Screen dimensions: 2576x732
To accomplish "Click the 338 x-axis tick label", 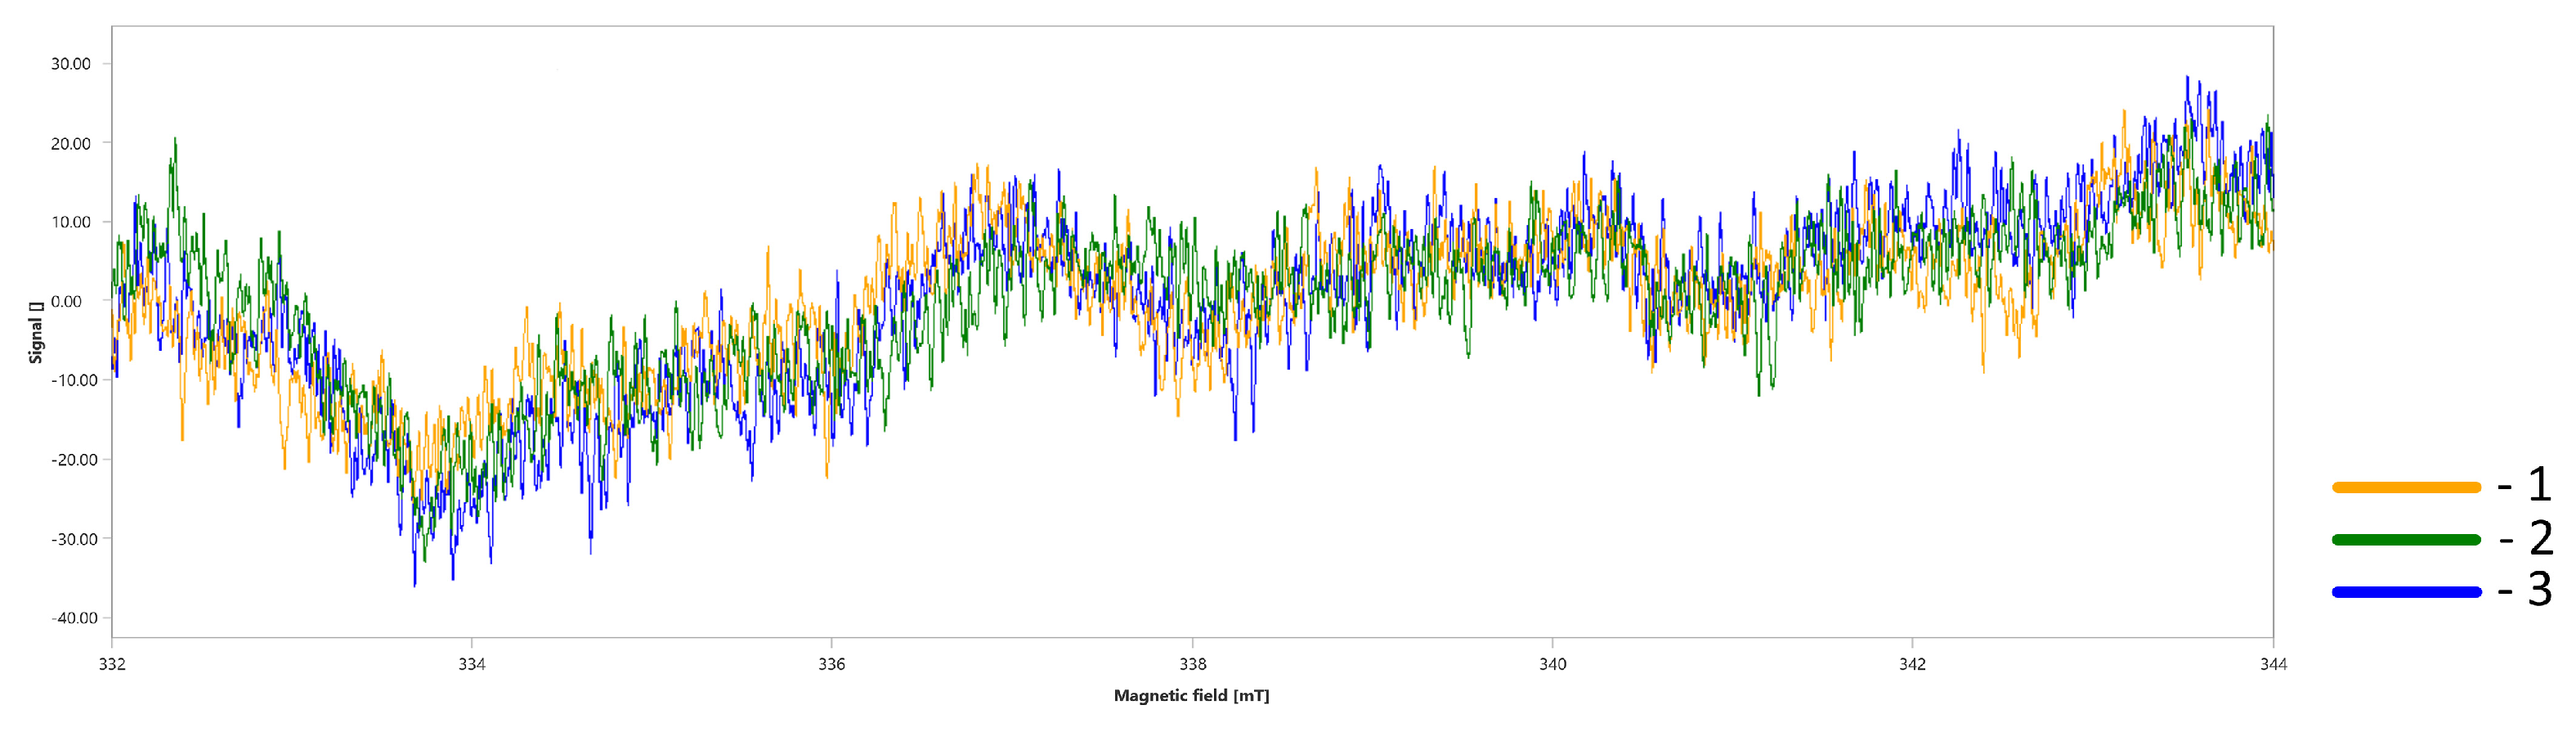I will [x=1193, y=664].
